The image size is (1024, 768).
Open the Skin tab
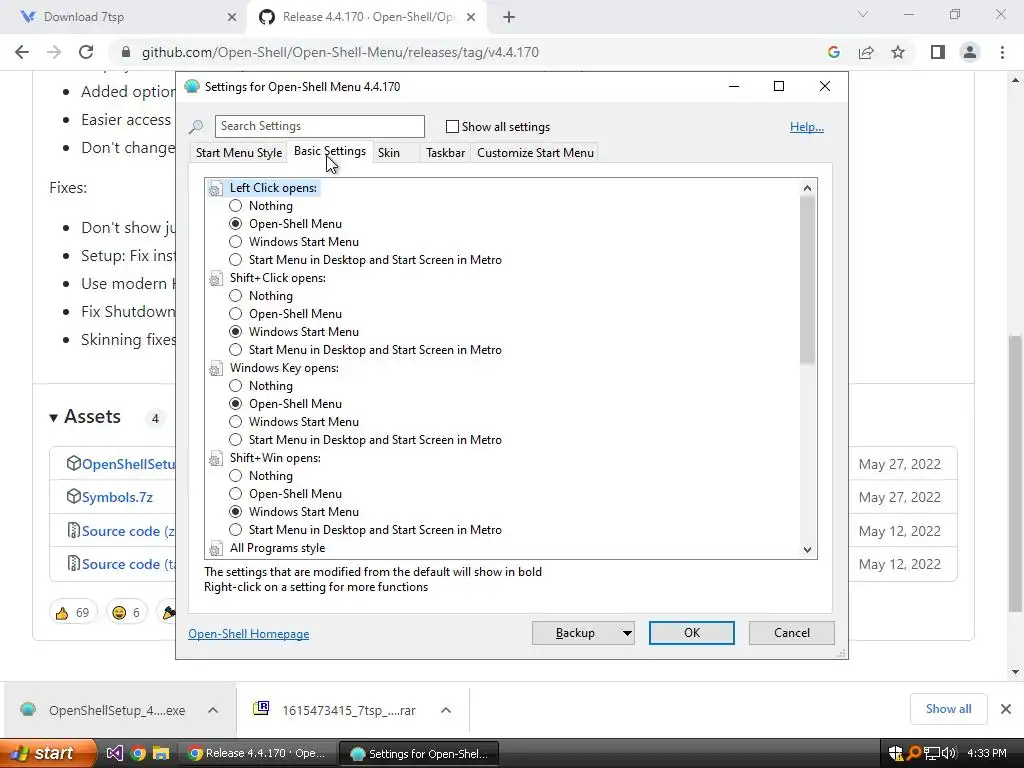[389, 153]
